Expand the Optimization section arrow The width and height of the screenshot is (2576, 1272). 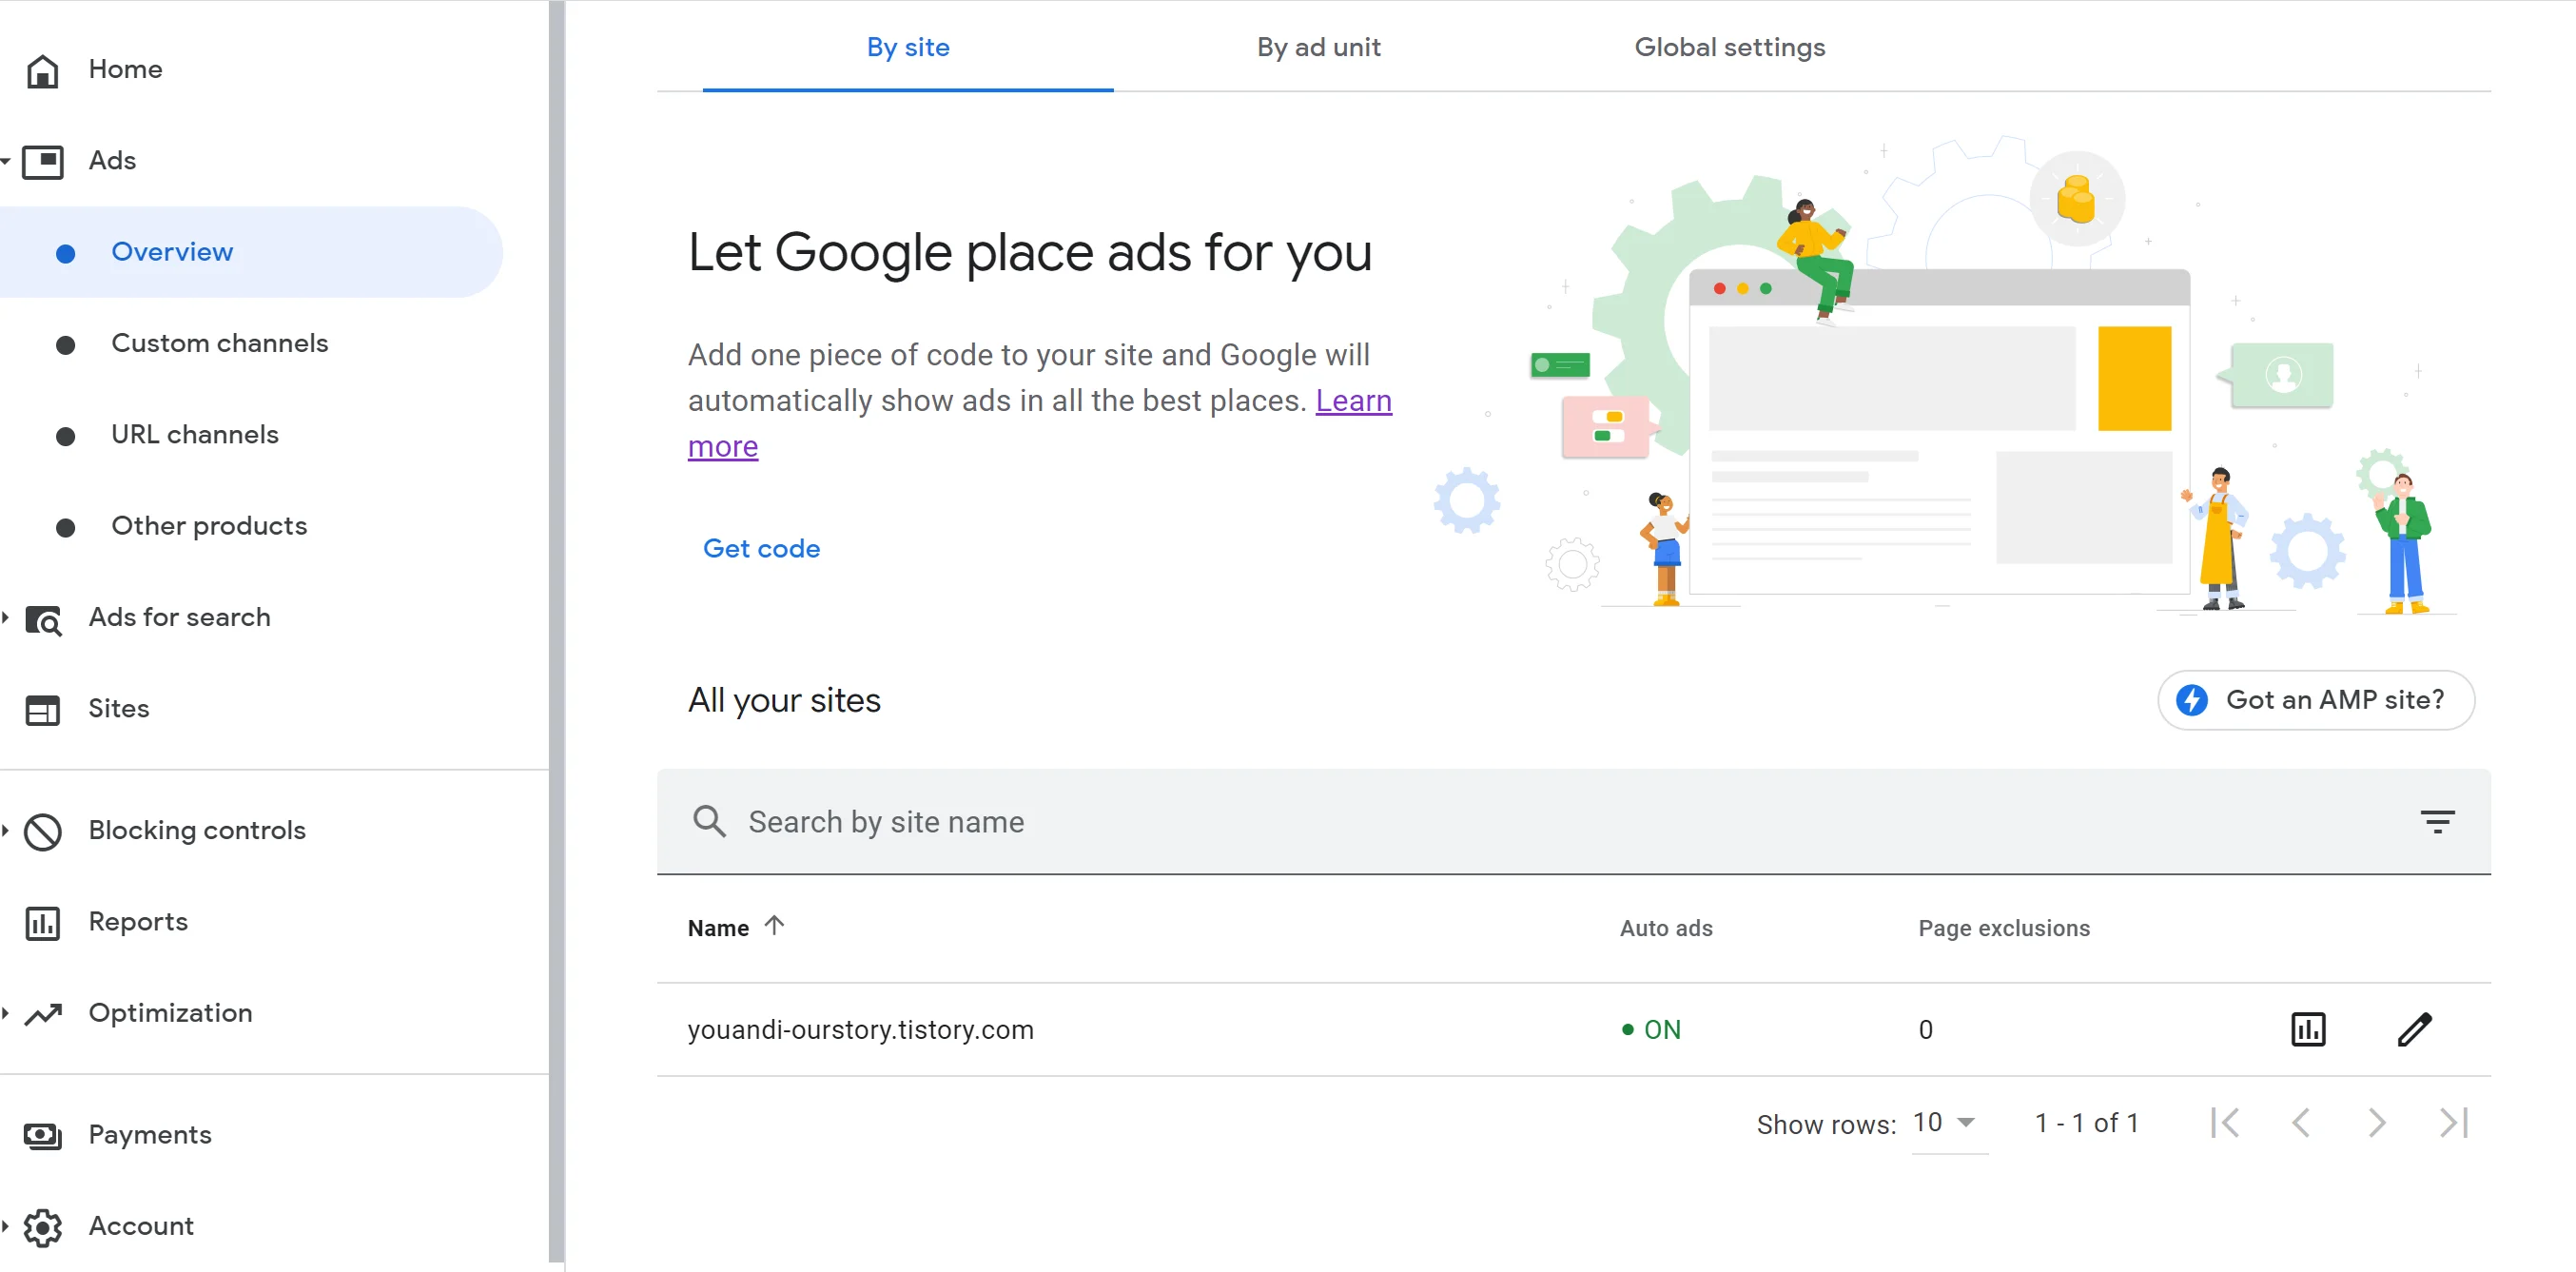(6, 1013)
